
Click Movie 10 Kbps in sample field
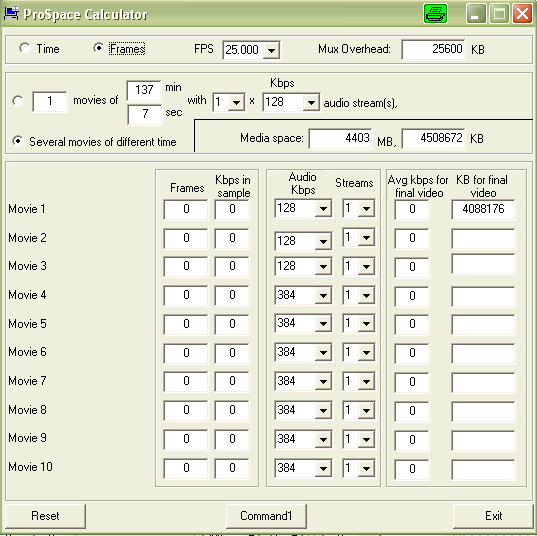point(232,468)
